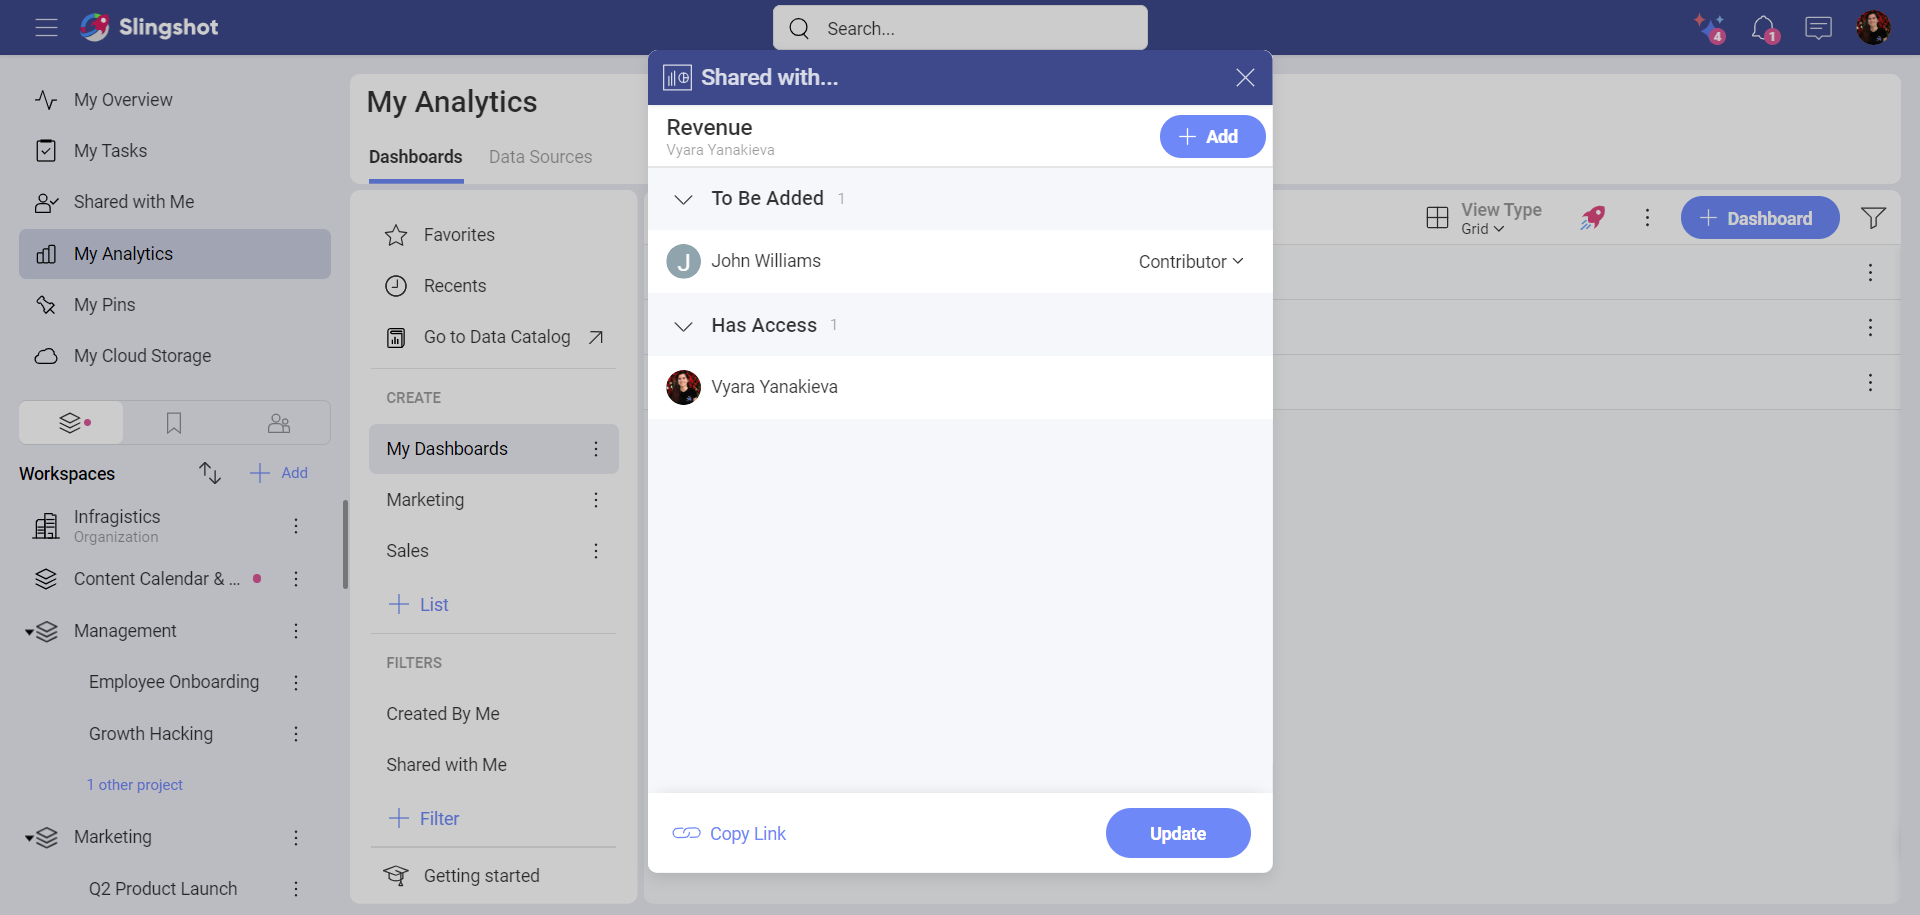Viewport: 1920px width, 915px height.
Task: Open options for Management workspace
Action: pos(296,631)
